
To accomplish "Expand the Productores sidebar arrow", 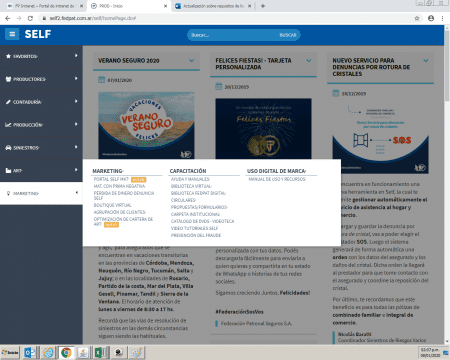I will pos(76,78).
